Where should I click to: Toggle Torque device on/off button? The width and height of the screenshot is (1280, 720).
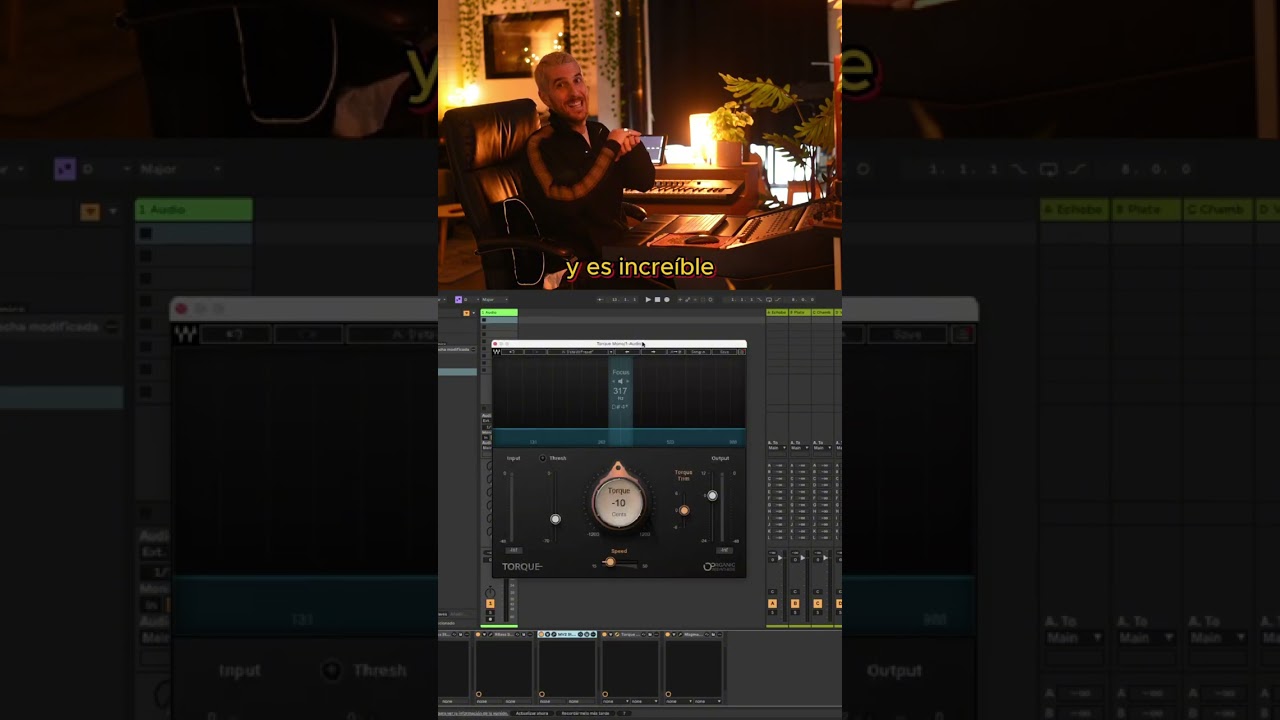click(x=604, y=634)
